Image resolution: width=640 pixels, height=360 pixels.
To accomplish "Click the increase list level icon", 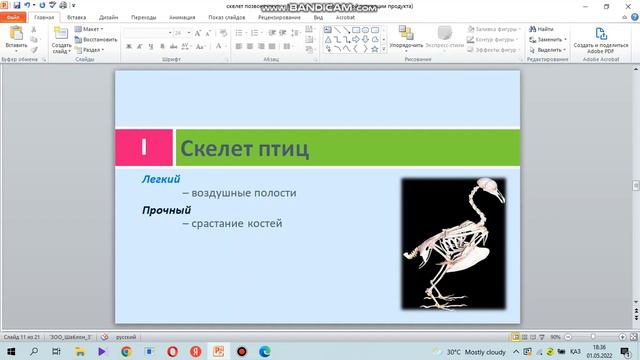I will pos(282,33).
